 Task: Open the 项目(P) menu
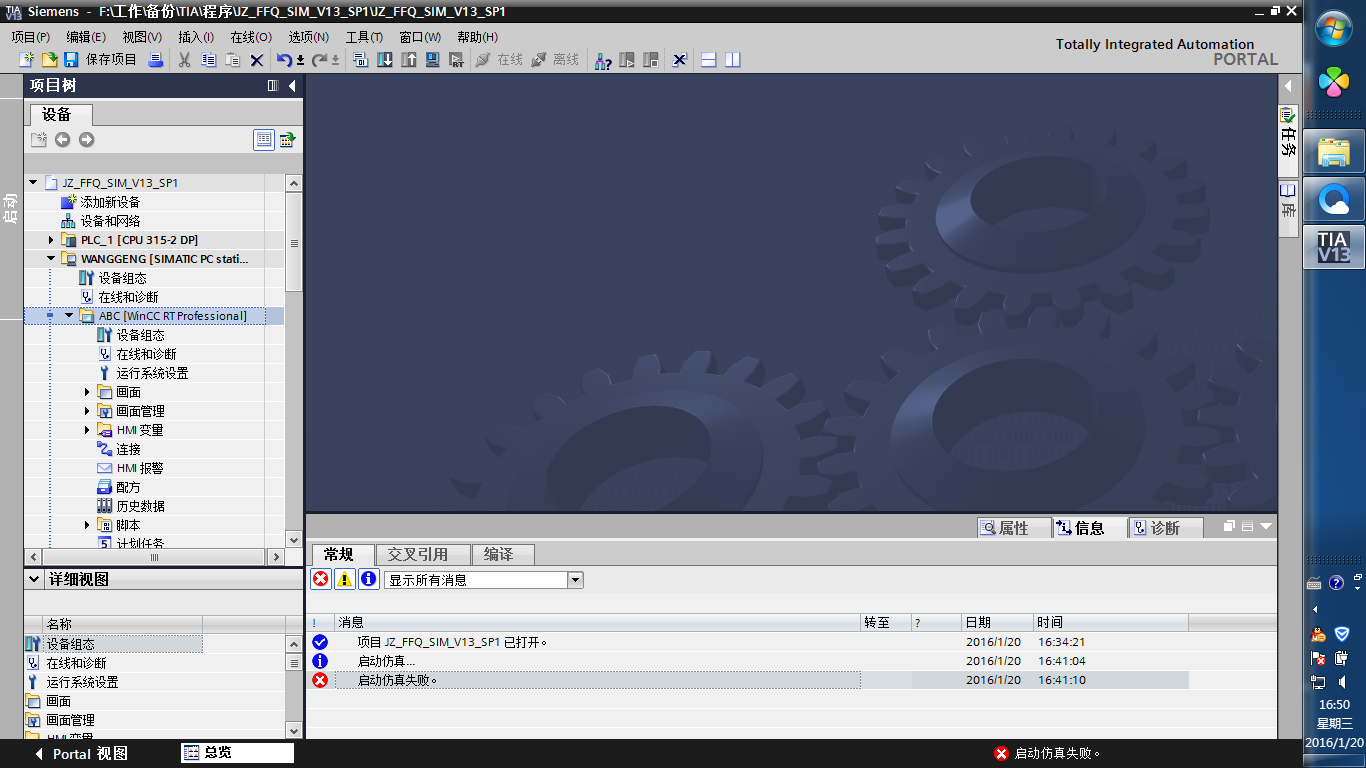[x=30, y=37]
